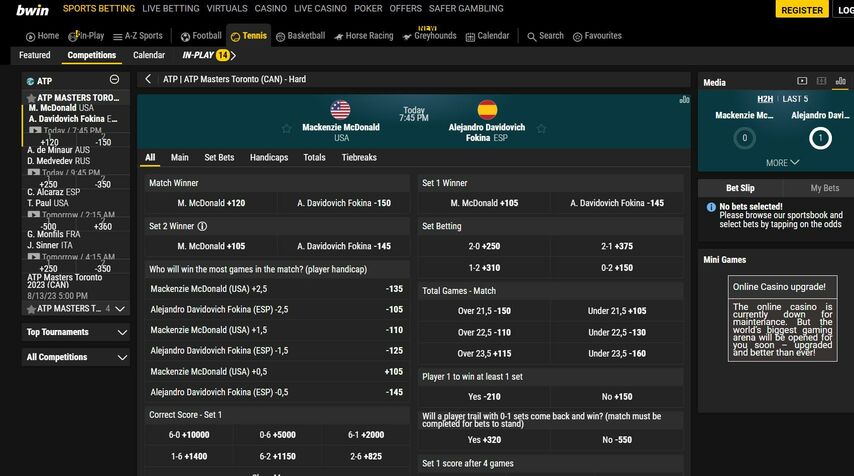The height and width of the screenshot is (476, 854).
Task: Switch to LIVE BETTING menu
Action: pos(170,9)
